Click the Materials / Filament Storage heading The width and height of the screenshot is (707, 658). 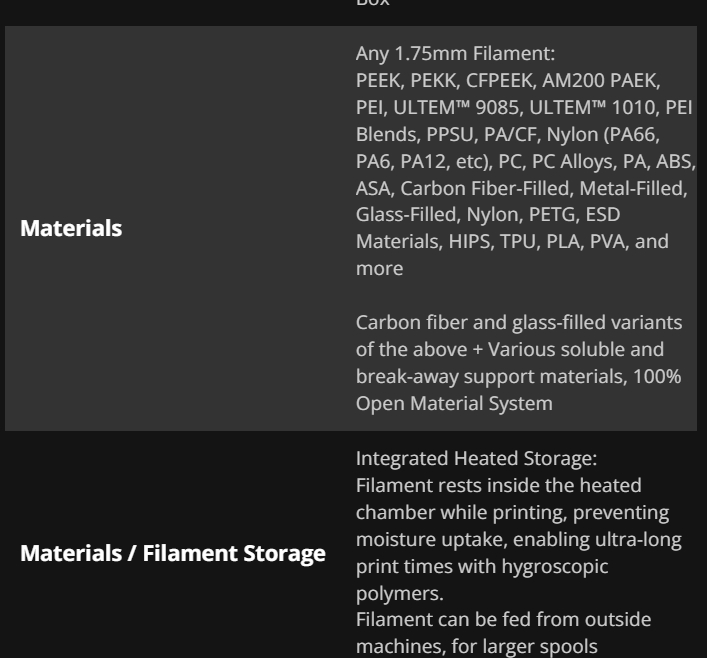(173, 553)
